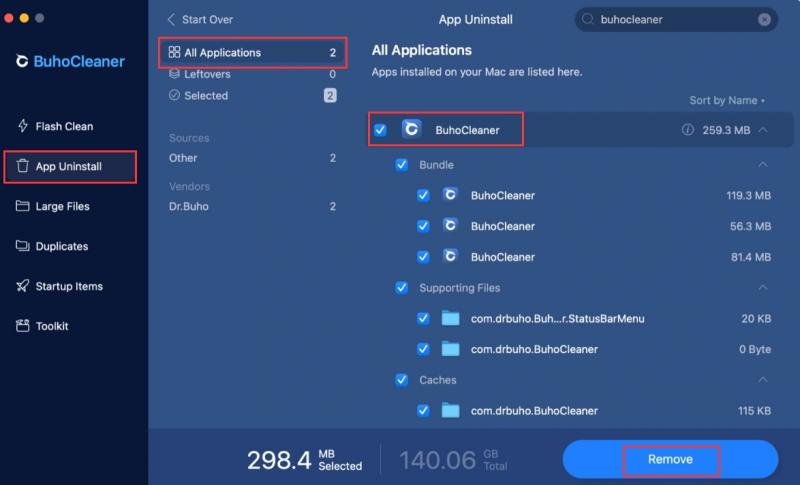
Task: Uncheck the StatusBarMenu folder checkbox
Action: [423, 318]
